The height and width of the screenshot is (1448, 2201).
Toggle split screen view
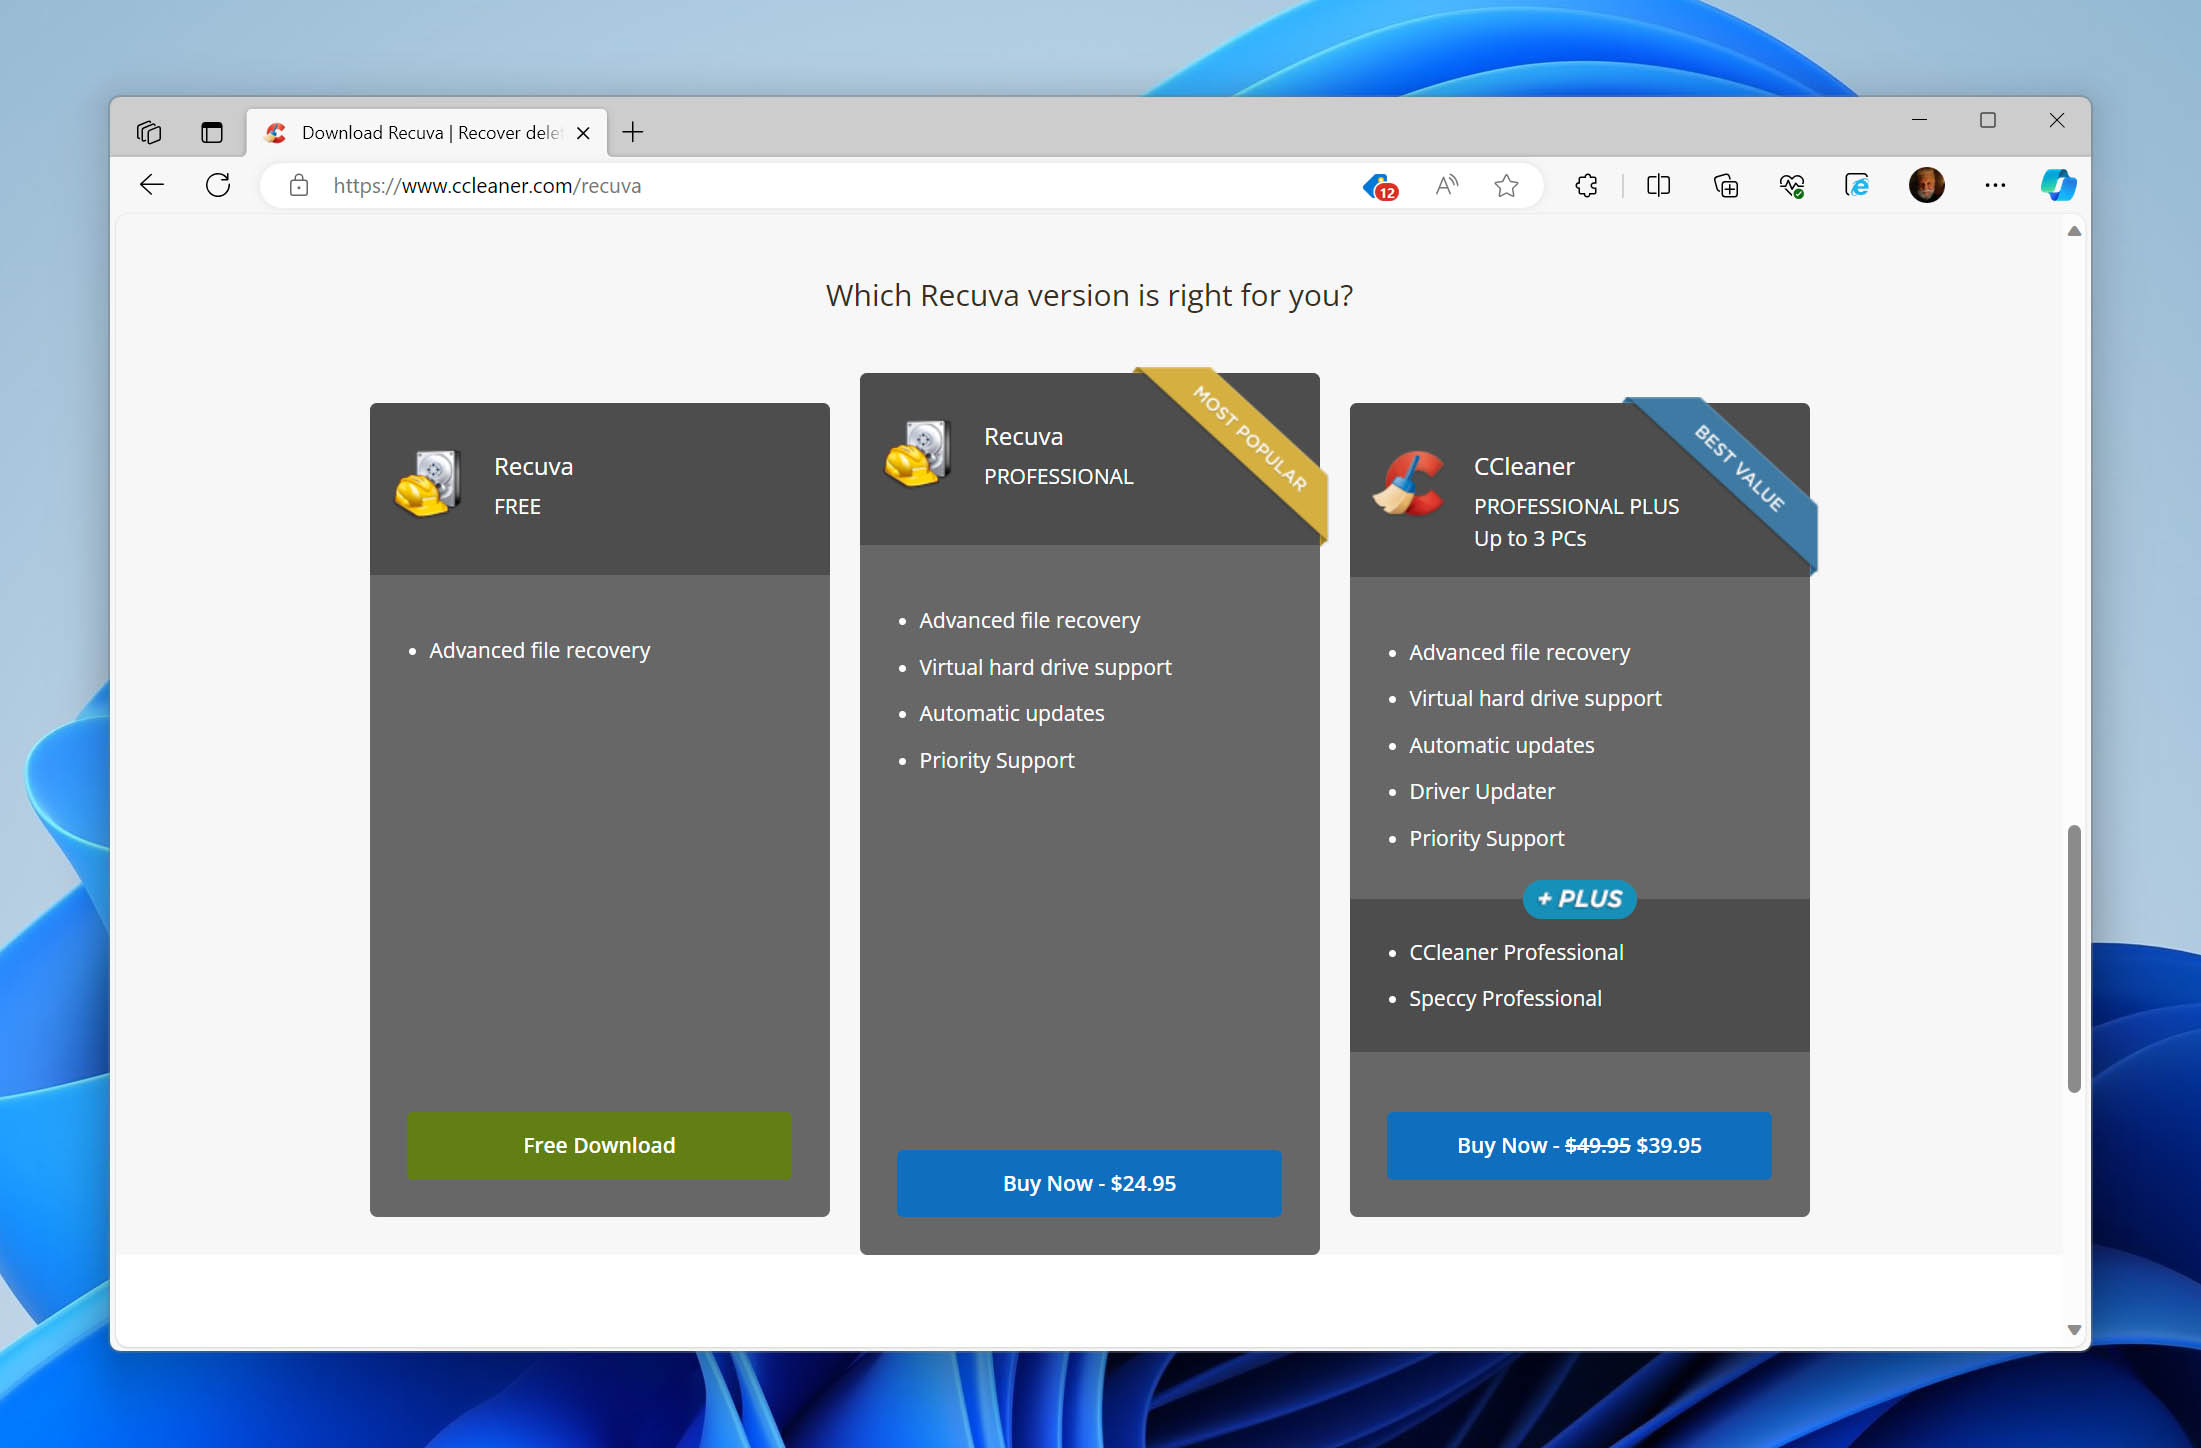pos(1658,185)
